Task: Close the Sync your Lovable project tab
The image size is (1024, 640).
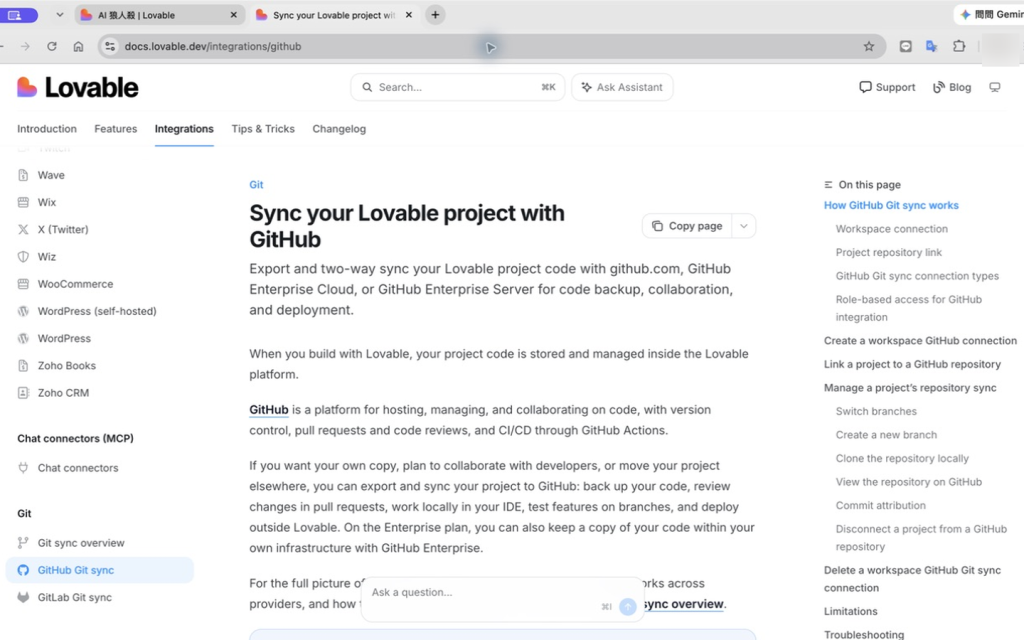Action: [409, 14]
